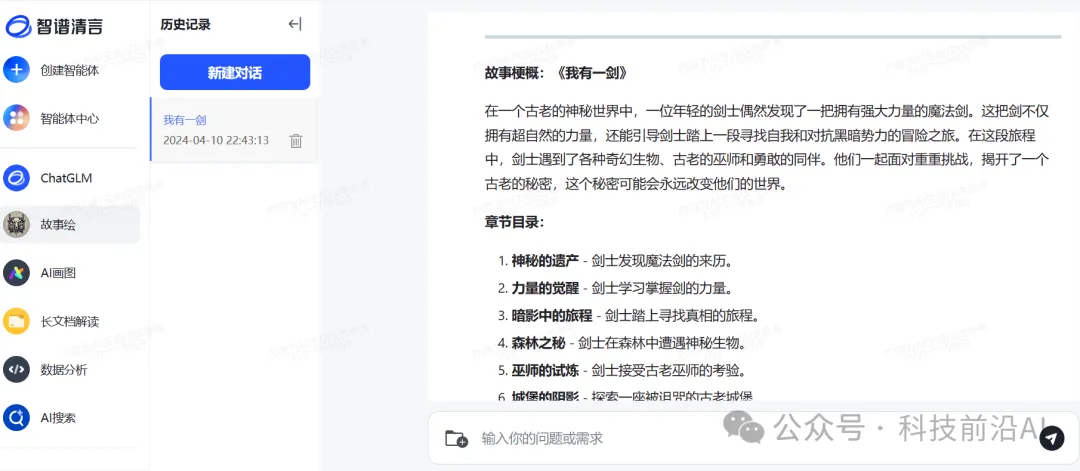This screenshot has width=1080, height=471.
Task: Click the 历史记录 heading
Action: click(x=185, y=25)
